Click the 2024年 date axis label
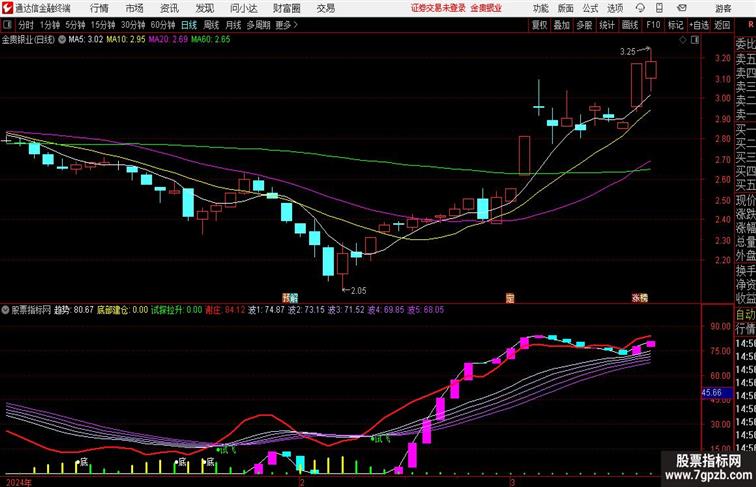The height and width of the screenshot is (487, 756). coord(19,482)
